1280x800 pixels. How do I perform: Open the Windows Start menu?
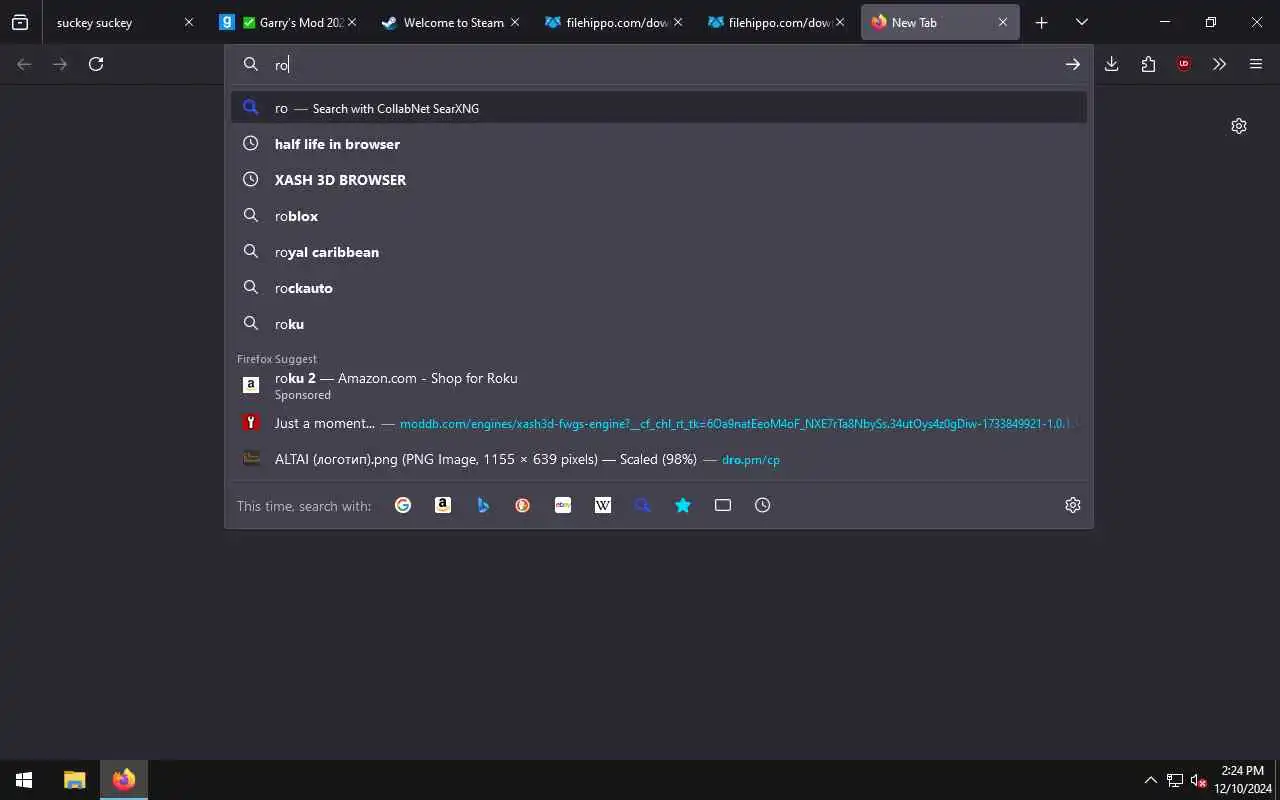point(24,780)
